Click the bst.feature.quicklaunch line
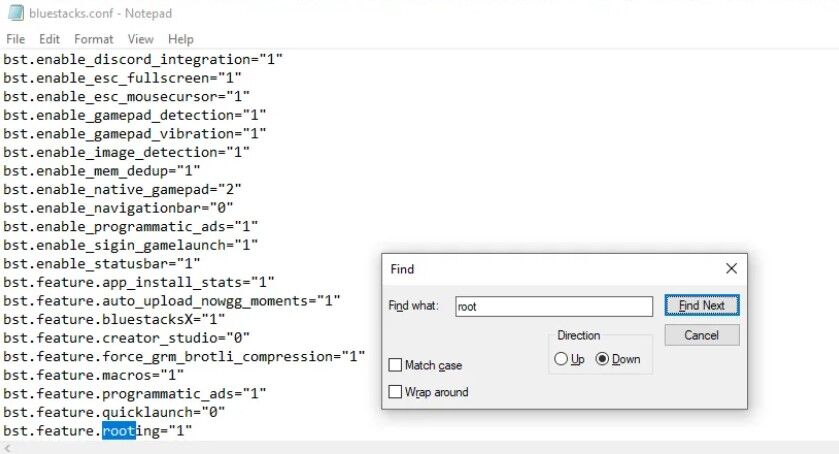 click(x=113, y=411)
